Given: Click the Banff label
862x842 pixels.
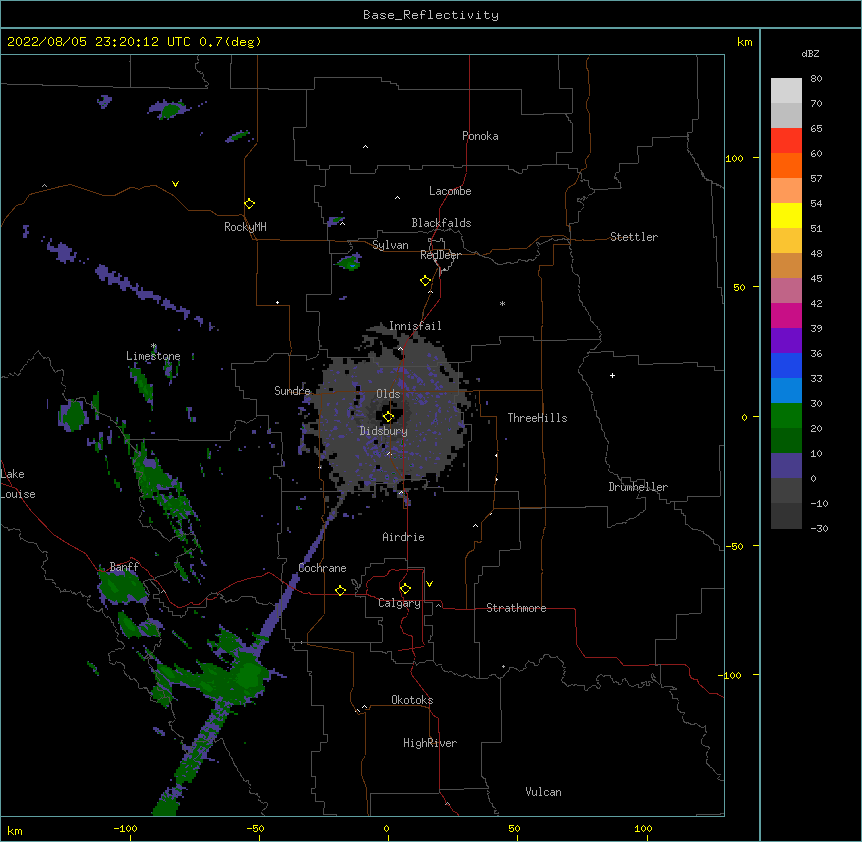Looking at the screenshot, I should click(124, 567).
